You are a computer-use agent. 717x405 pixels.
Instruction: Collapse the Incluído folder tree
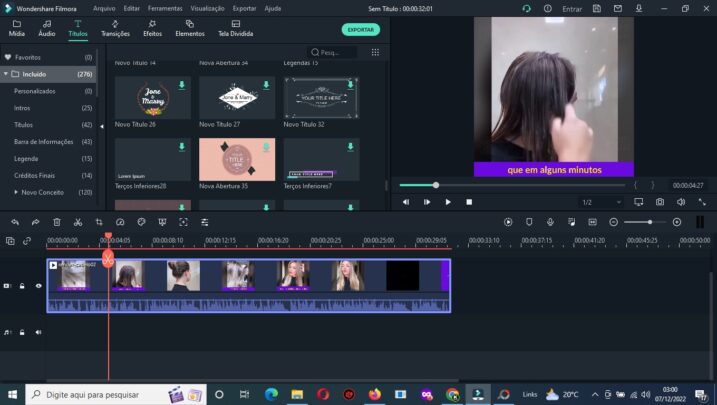click(6, 74)
